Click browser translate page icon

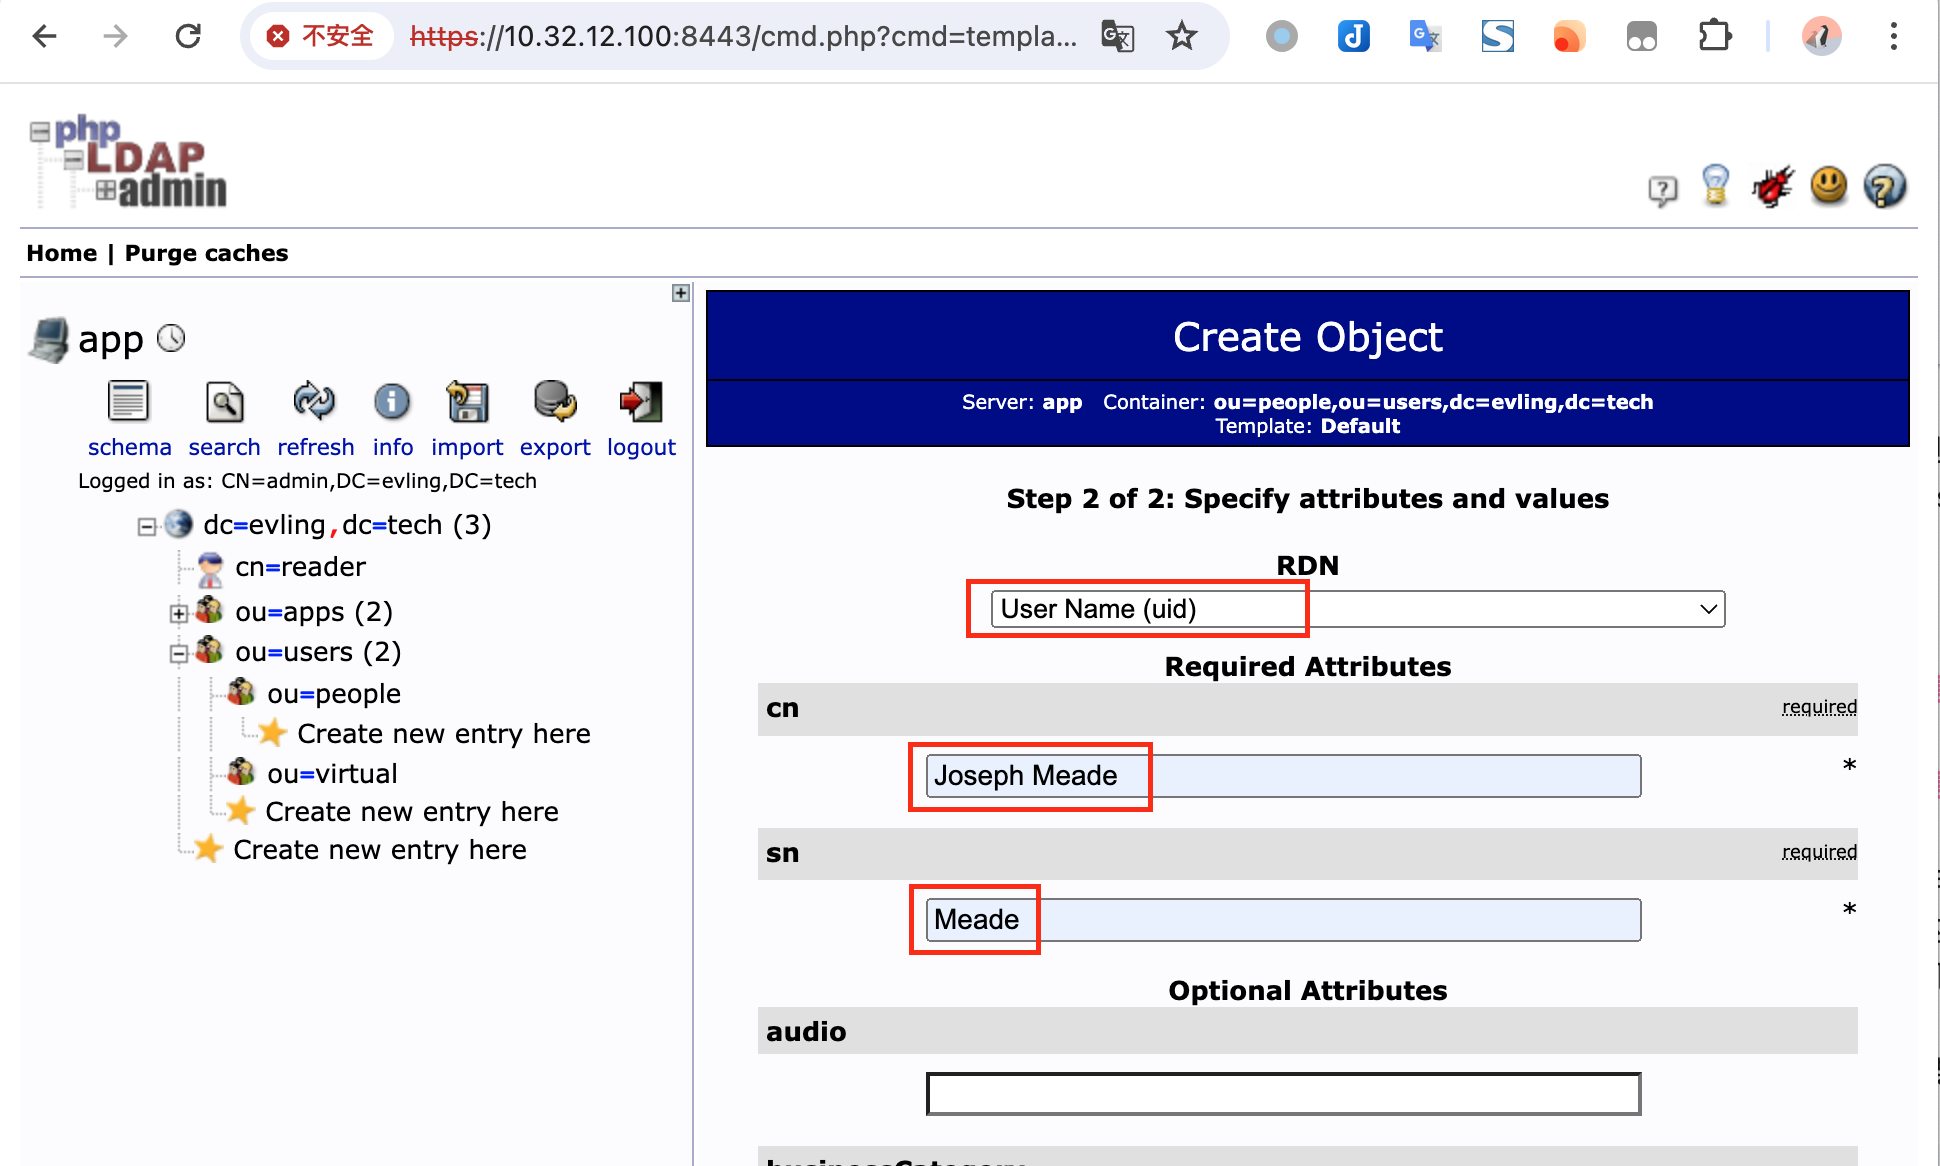click(x=1117, y=37)
